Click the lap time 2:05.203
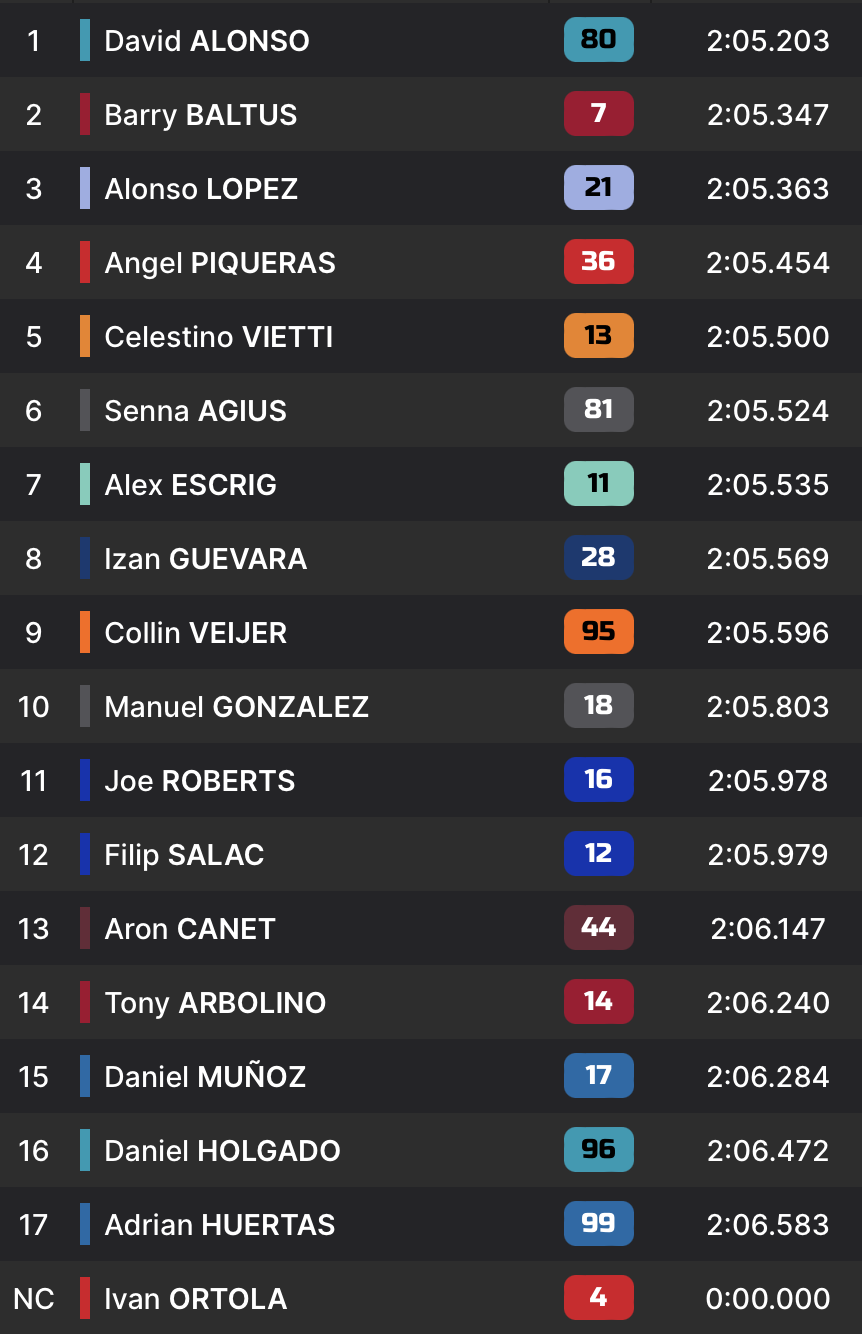862x1334 pixels. [768, 41]
